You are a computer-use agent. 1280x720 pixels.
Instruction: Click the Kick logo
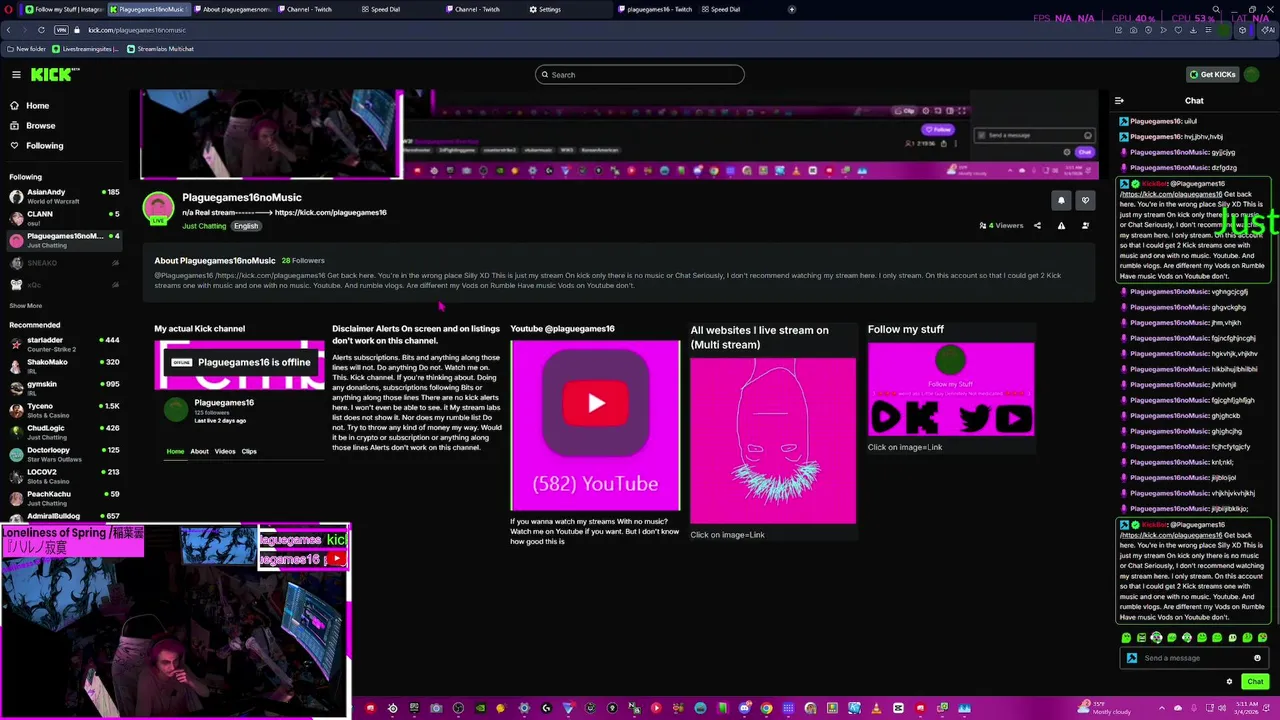[x=54, y=75]
